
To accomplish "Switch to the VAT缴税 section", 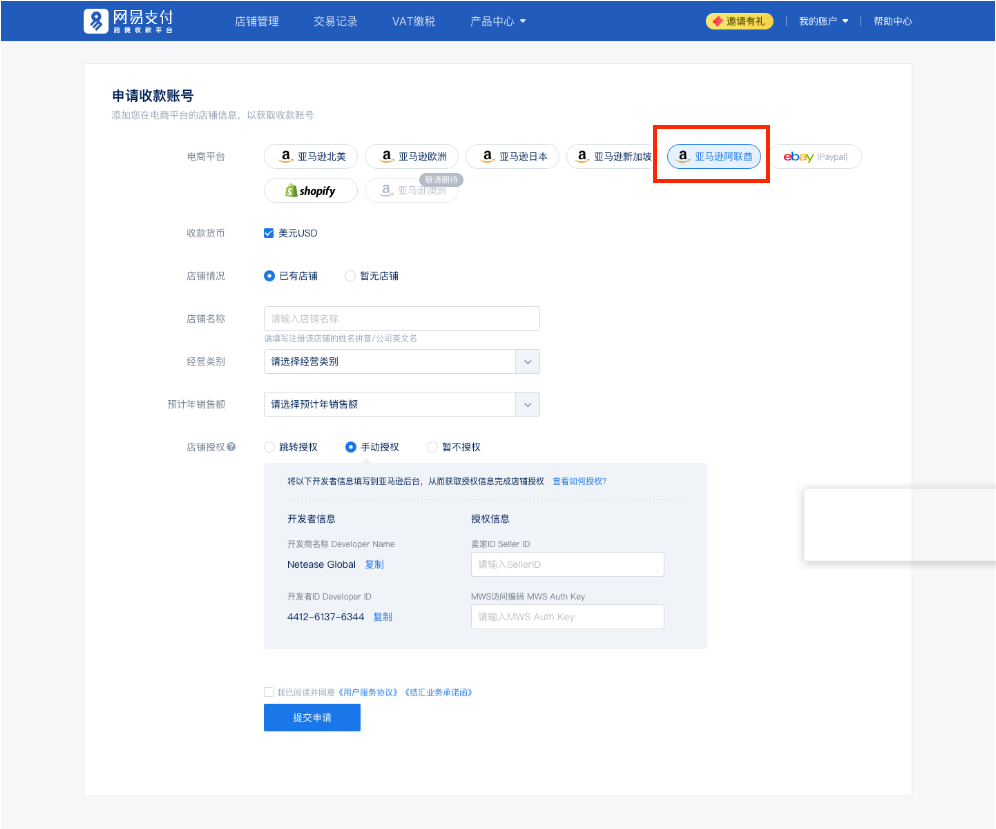I will tap(412, 20).
